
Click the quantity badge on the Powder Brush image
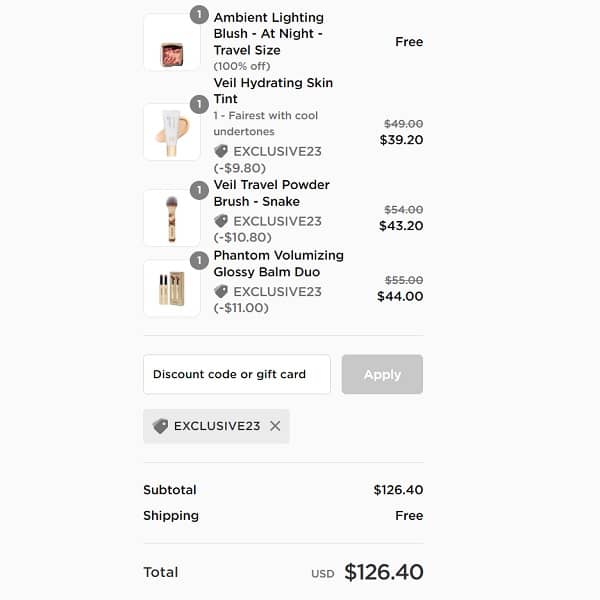click(x=199, y=190)
